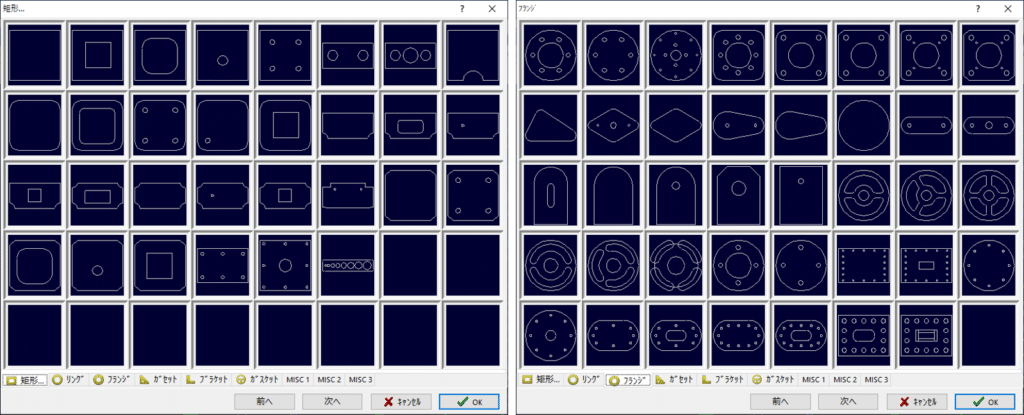Screen dimensions: 1024x415
Task: Select the three-spoke wheel flange shape
Action: 925,195
